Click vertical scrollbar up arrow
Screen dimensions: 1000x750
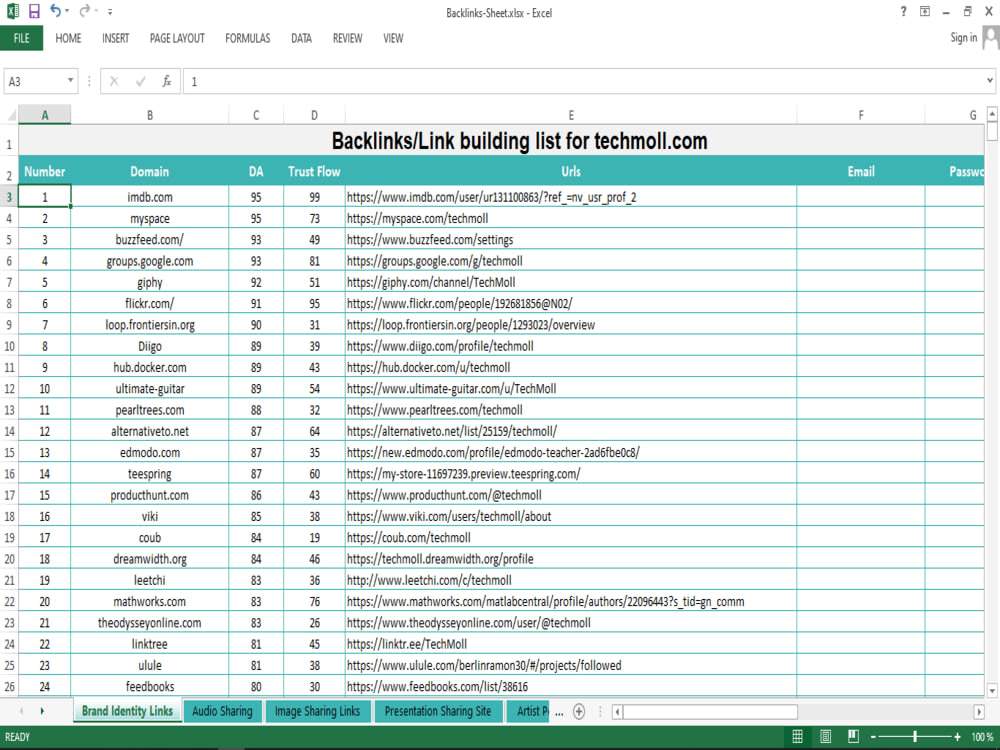[992, 114]
